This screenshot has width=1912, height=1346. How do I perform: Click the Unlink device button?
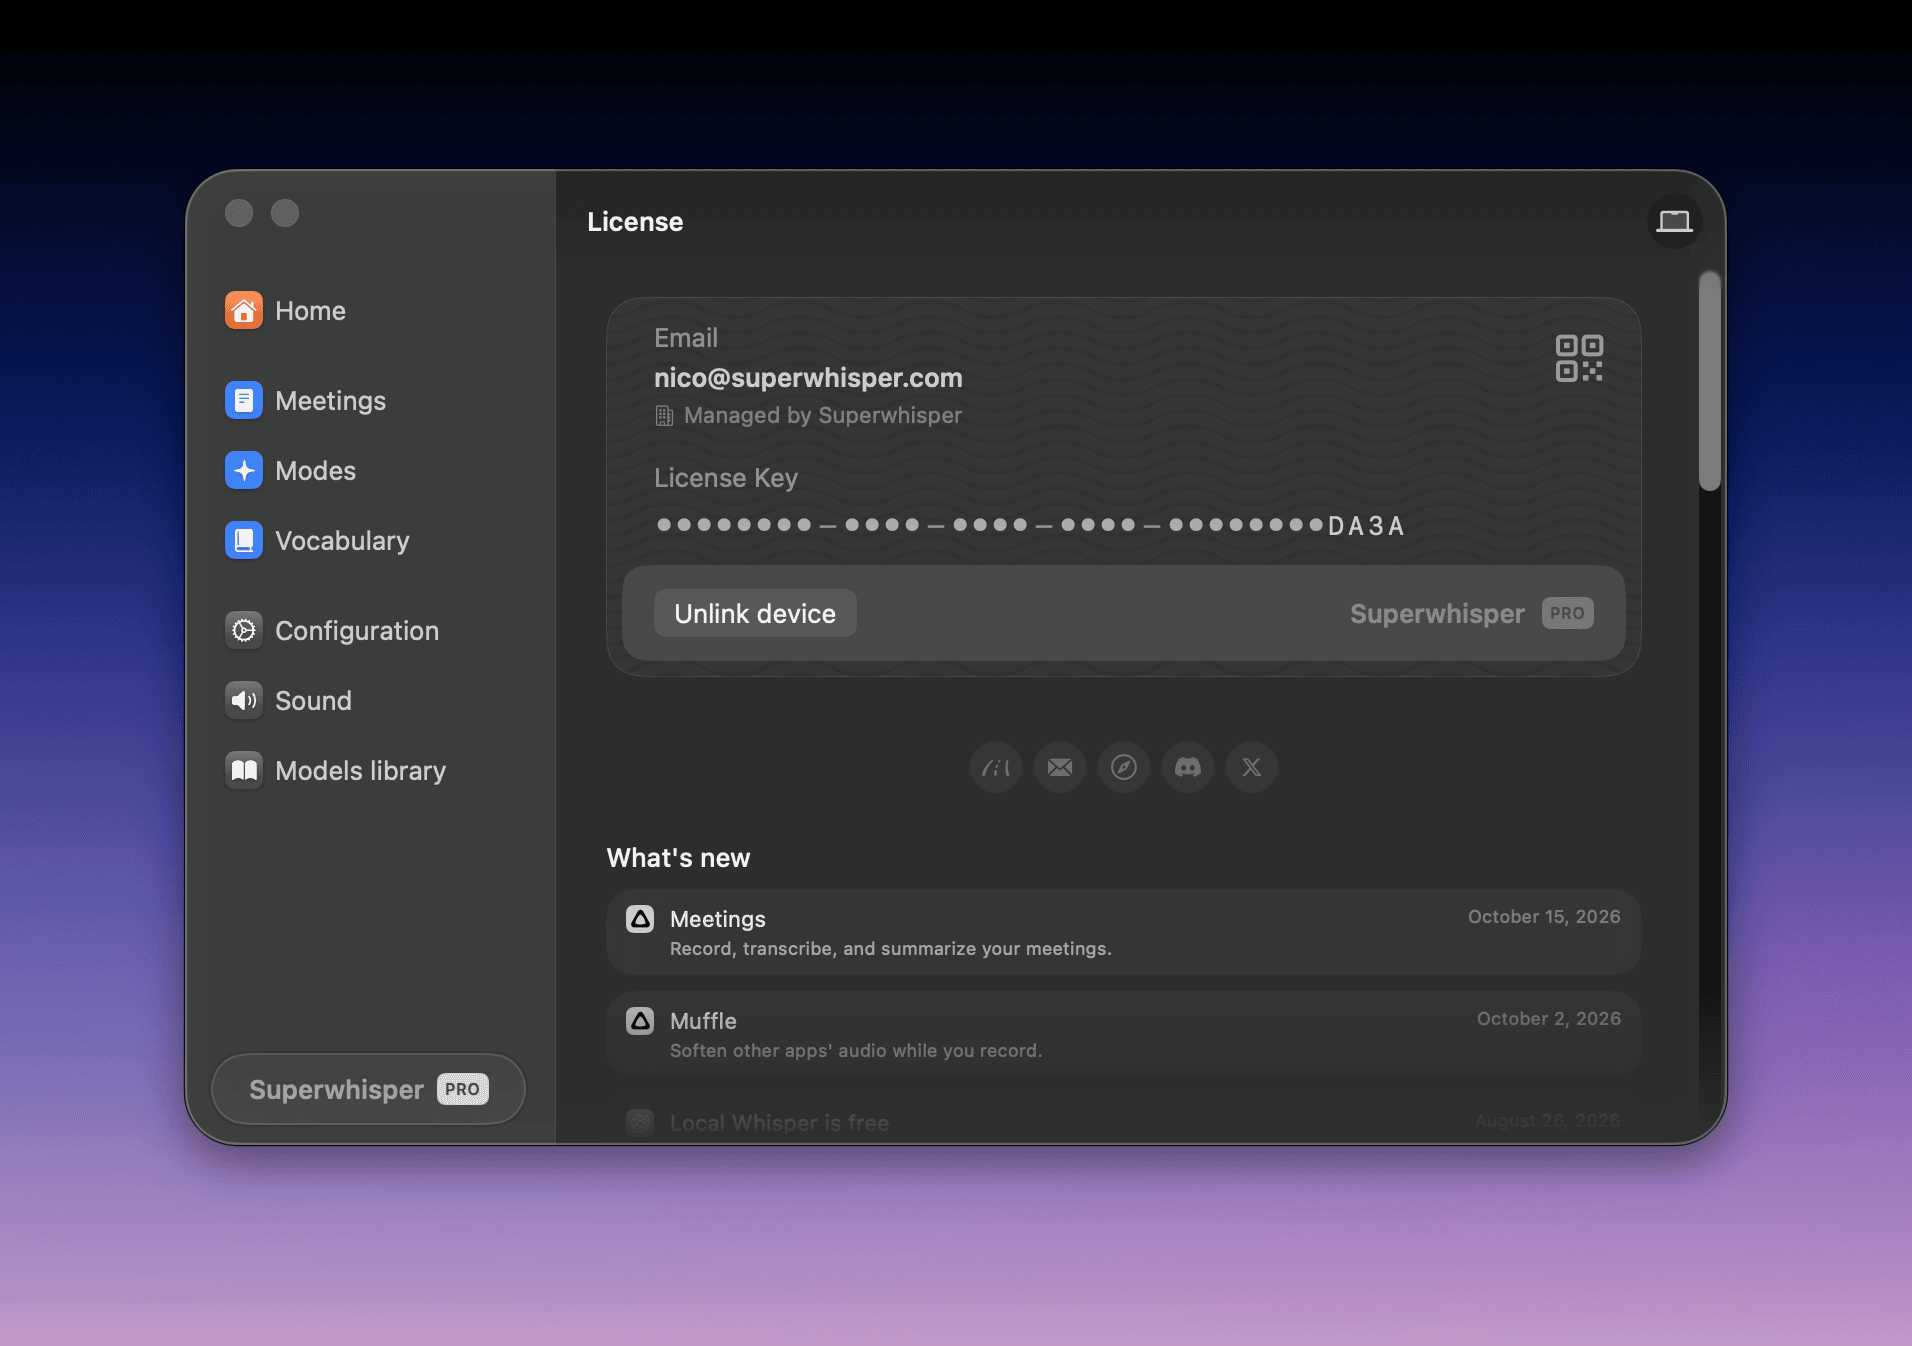tap(755, 613)
